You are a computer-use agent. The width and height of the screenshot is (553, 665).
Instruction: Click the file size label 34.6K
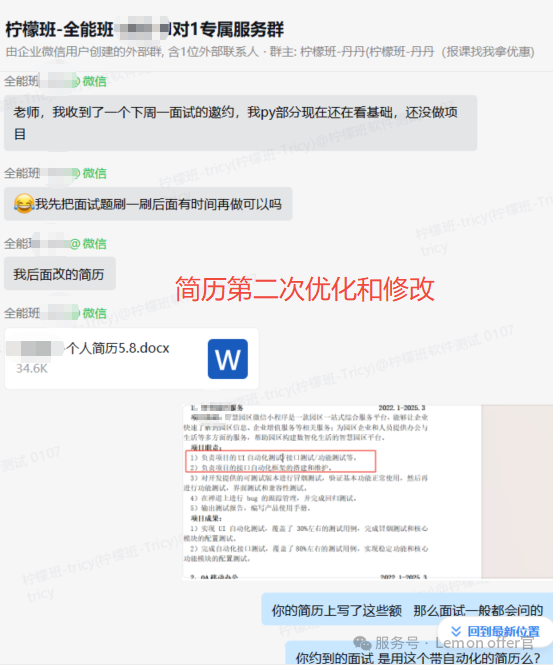(x=32, y=369)
